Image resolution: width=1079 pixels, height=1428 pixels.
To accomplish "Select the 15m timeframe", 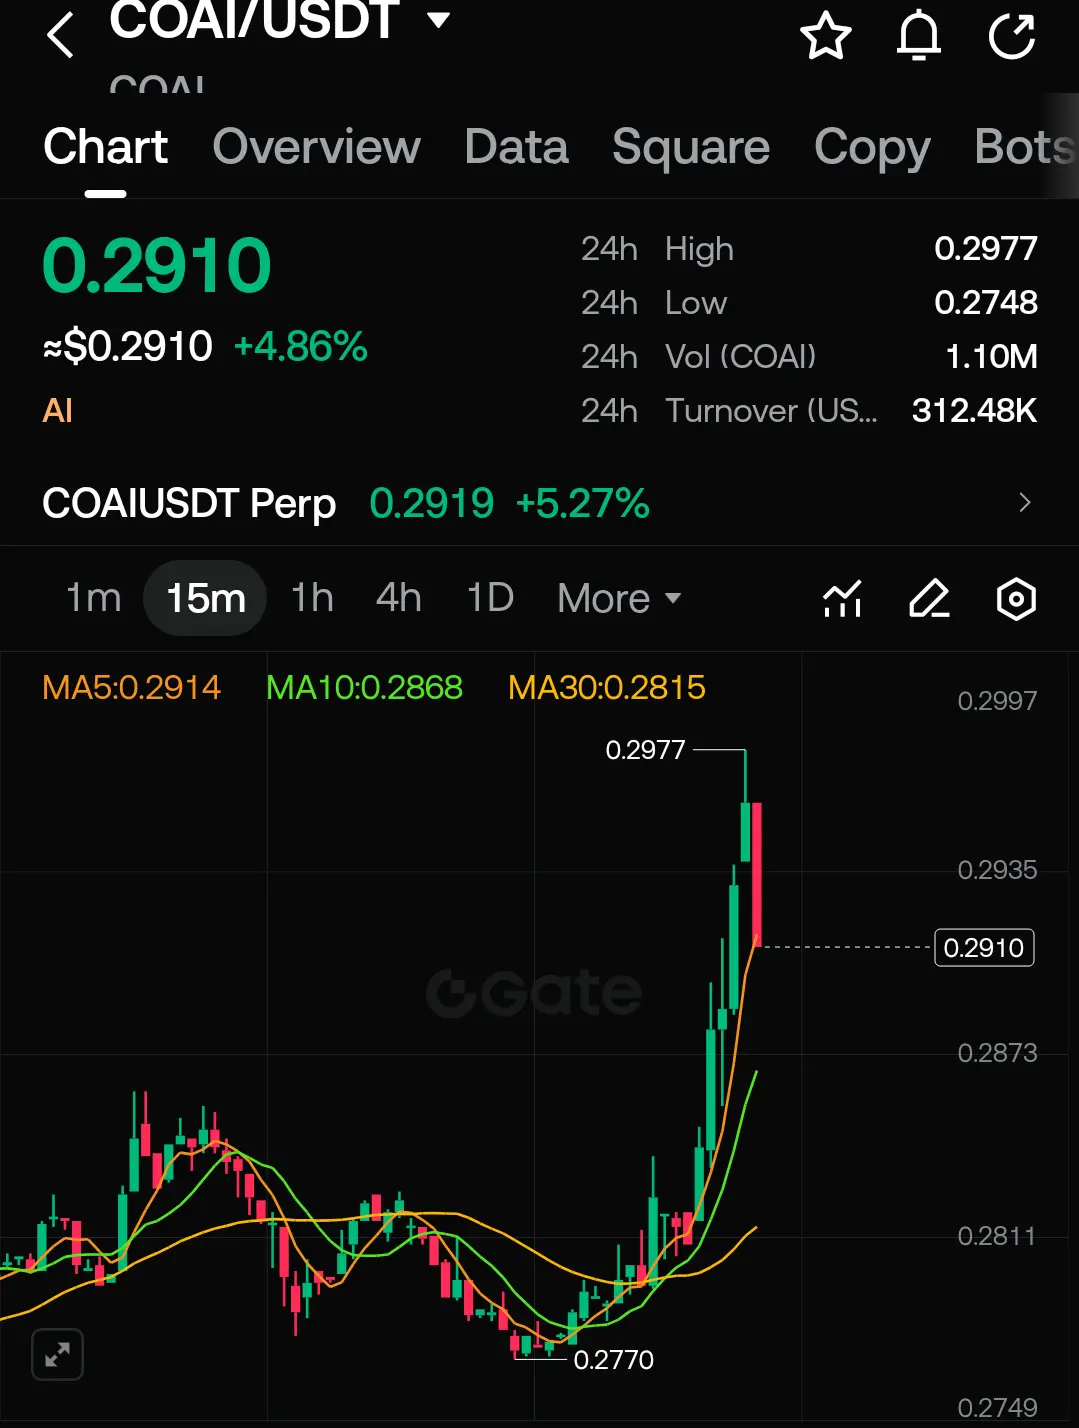I will 205,598.
